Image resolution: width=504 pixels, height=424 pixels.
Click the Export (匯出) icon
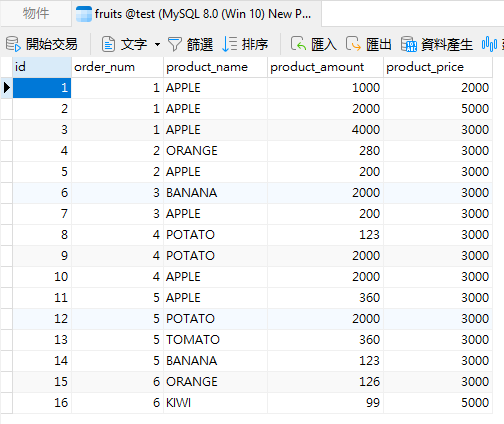click(353, 44)
